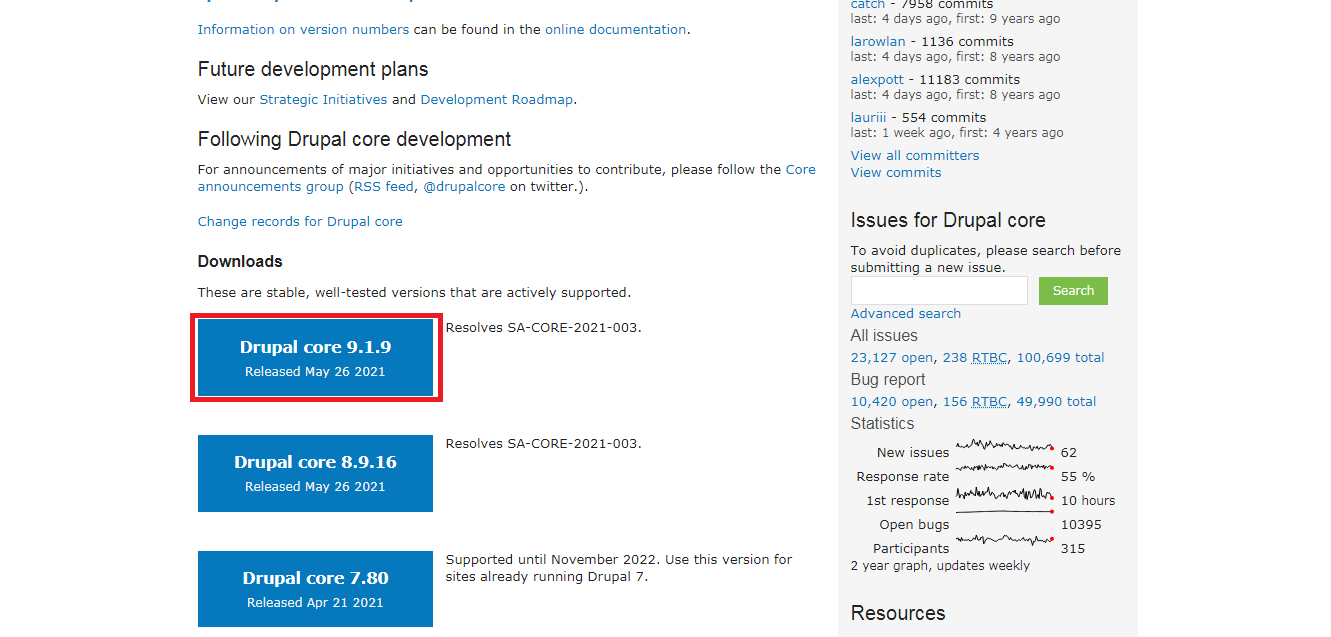Viewport: 1331px width, 637px height.
Task: Open 23,127 open issues link
Action: pyautogui.click(x=892, y=357)
